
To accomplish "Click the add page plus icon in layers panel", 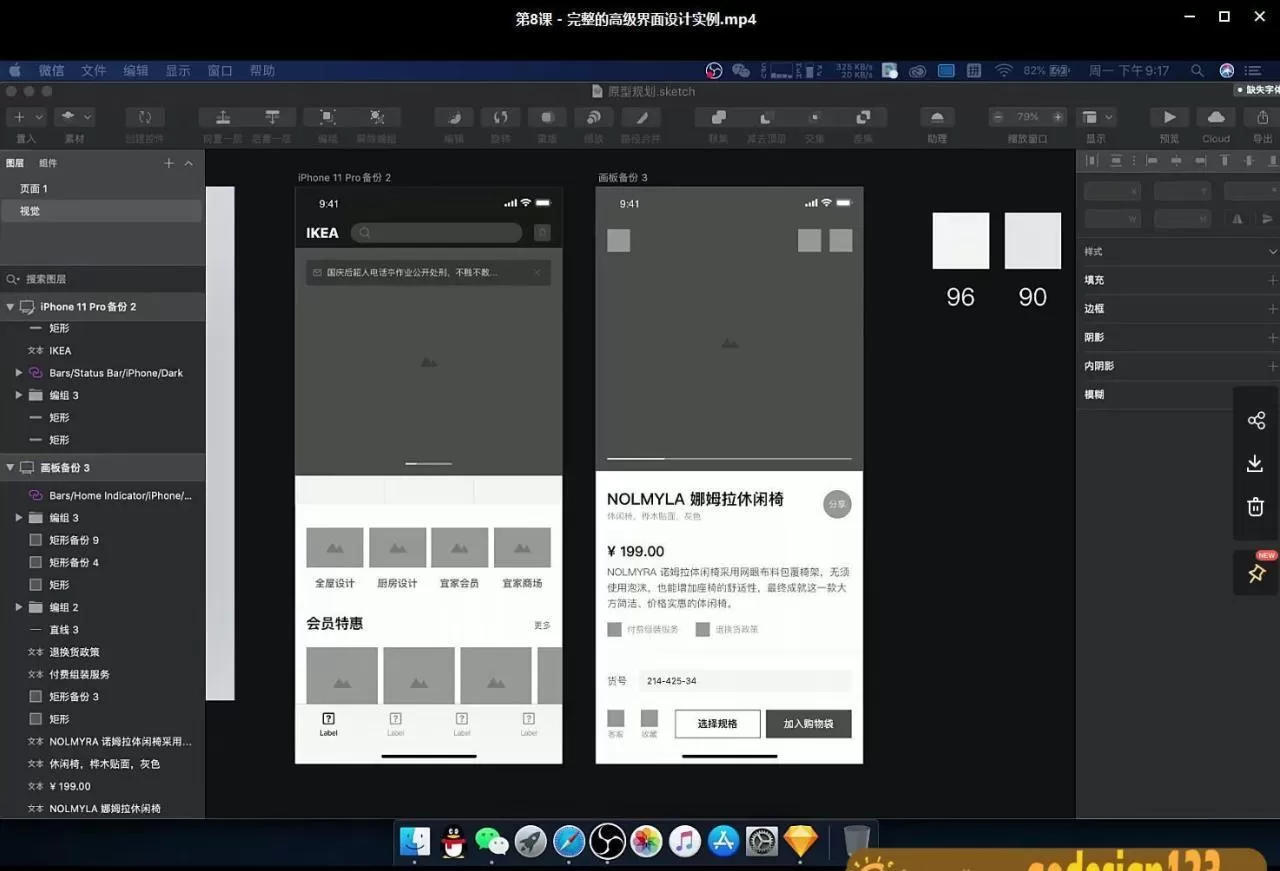I will [169, 163].
